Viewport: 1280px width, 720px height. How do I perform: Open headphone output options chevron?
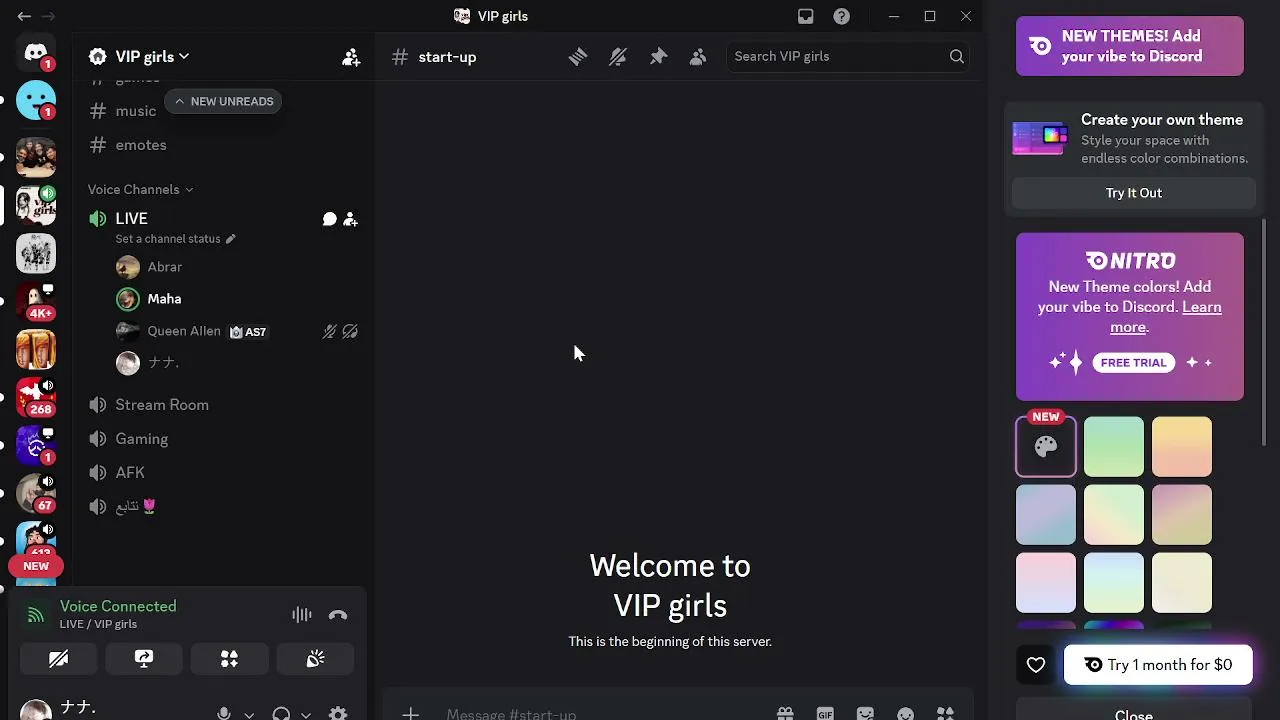tap(306, 714)
